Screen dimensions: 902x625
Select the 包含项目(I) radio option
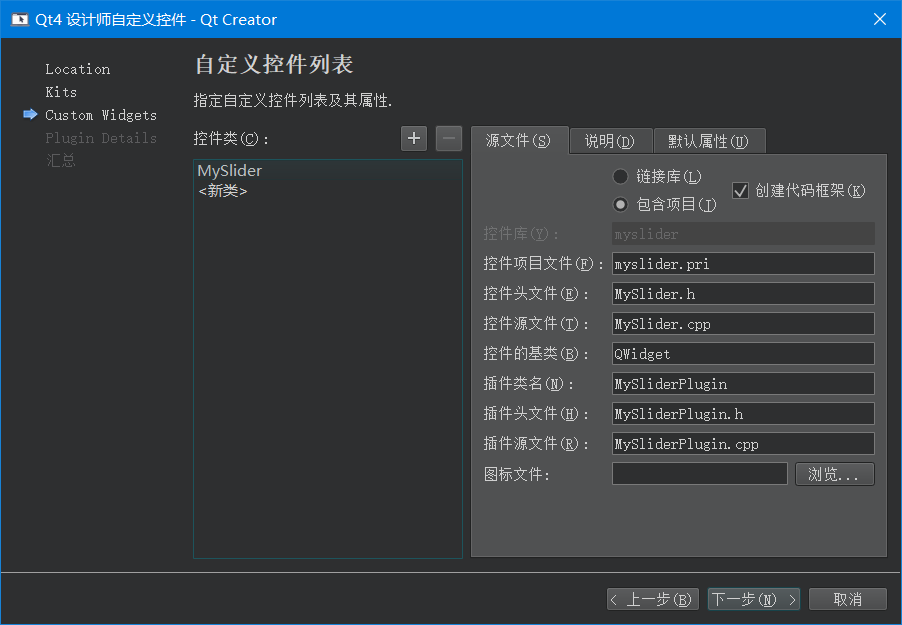point(620,204)
